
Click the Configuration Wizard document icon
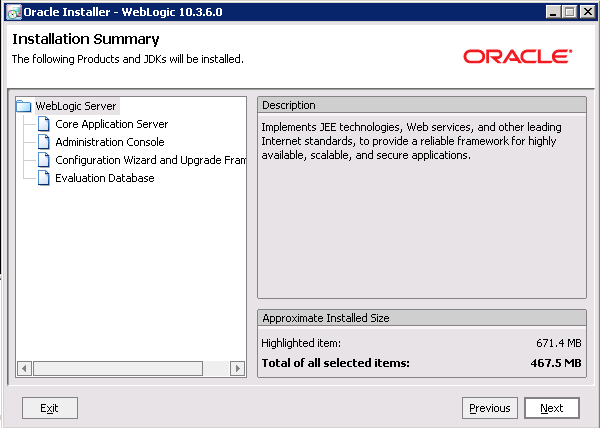click(x=44, y=160)
